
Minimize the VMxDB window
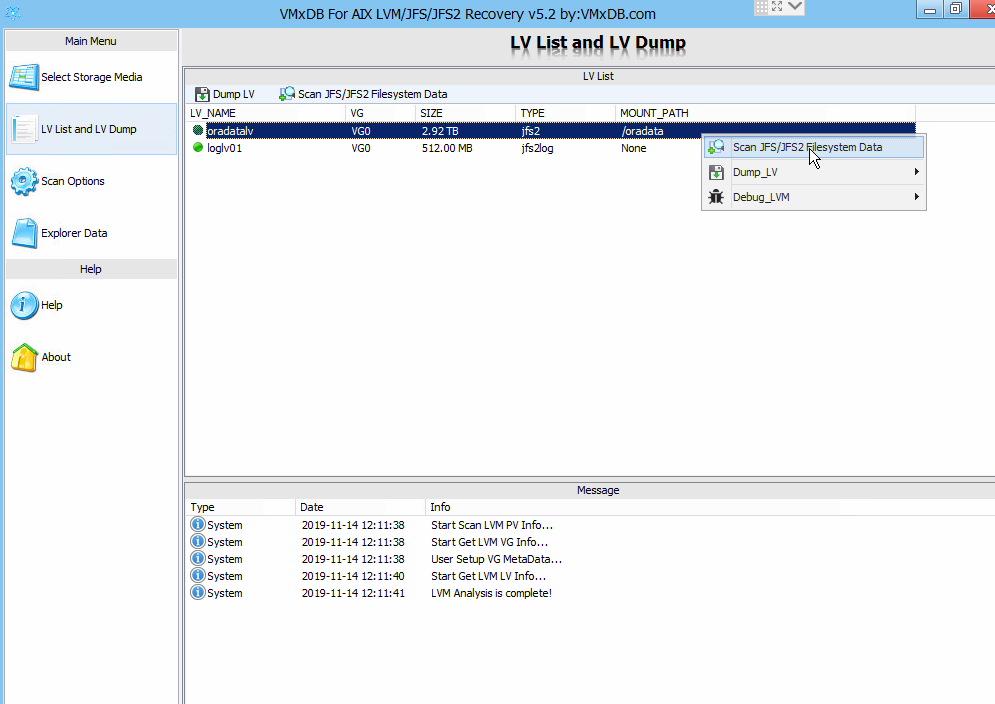(x=930, y=9)
